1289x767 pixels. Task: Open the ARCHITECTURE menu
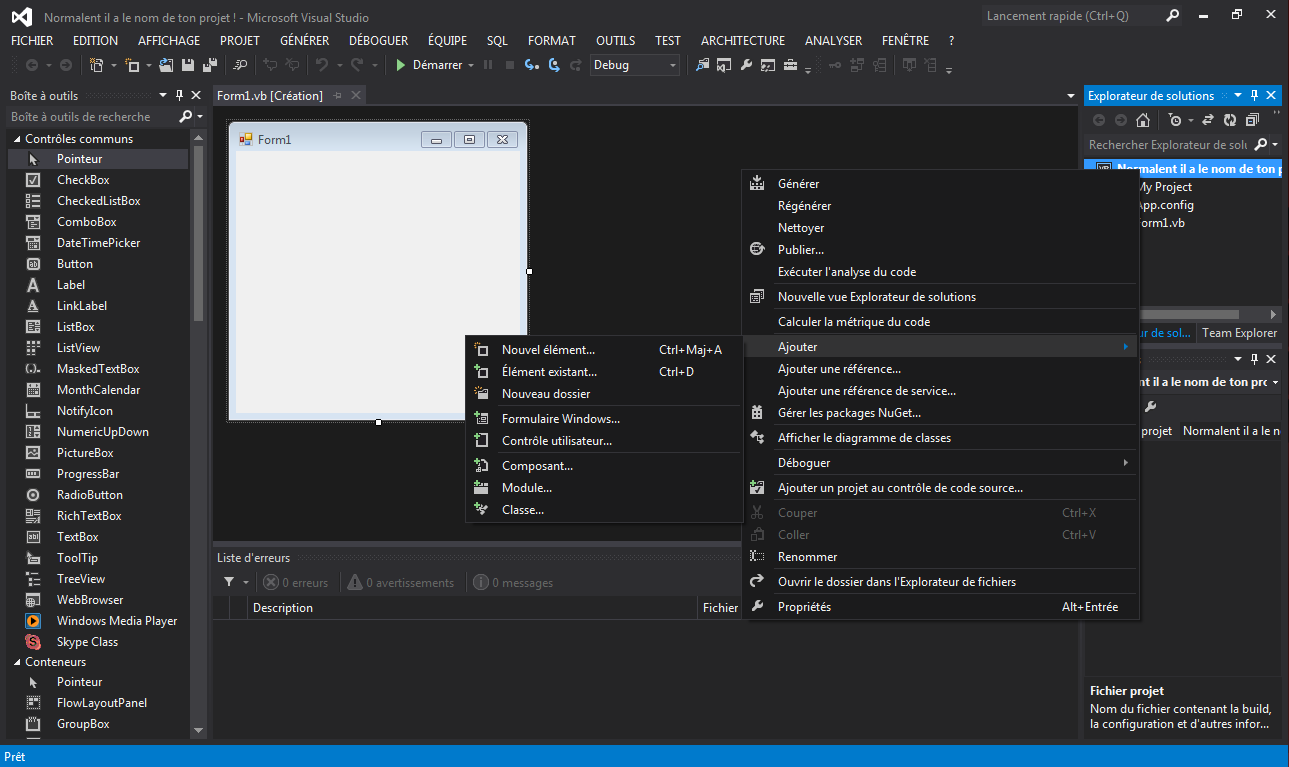[743, 41]
